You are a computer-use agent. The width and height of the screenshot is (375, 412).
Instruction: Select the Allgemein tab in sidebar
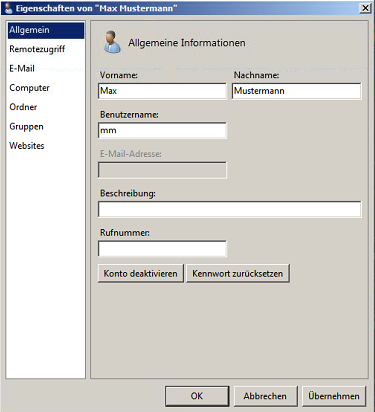[x=46, y=30]
